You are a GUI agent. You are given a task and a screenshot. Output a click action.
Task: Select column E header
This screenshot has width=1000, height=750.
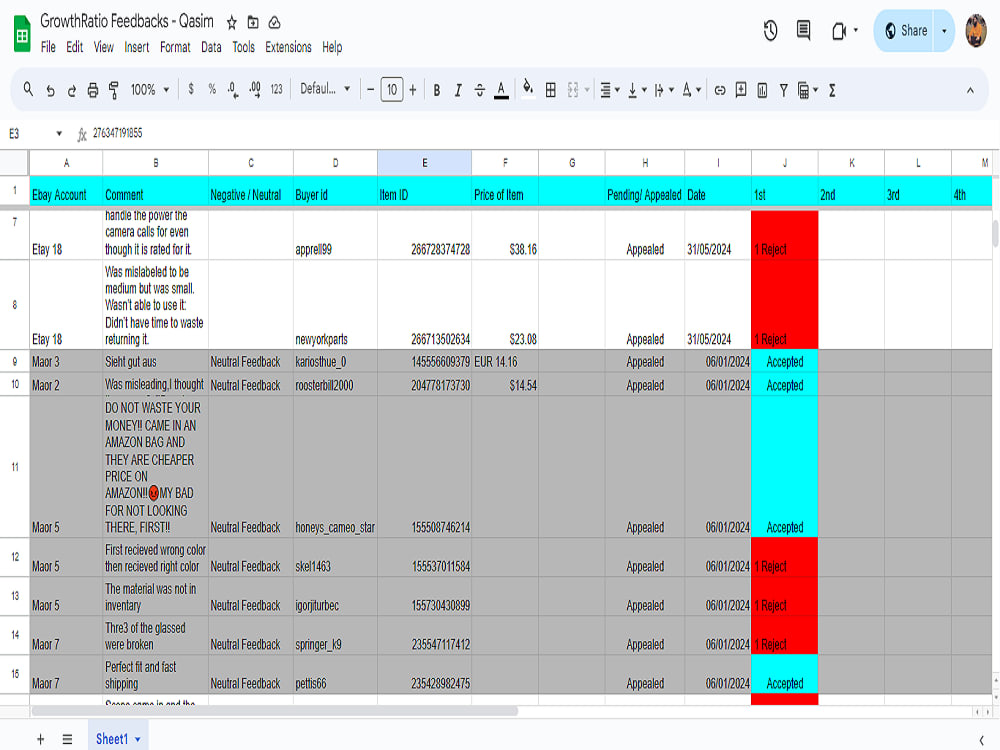(x=424, y=163)
